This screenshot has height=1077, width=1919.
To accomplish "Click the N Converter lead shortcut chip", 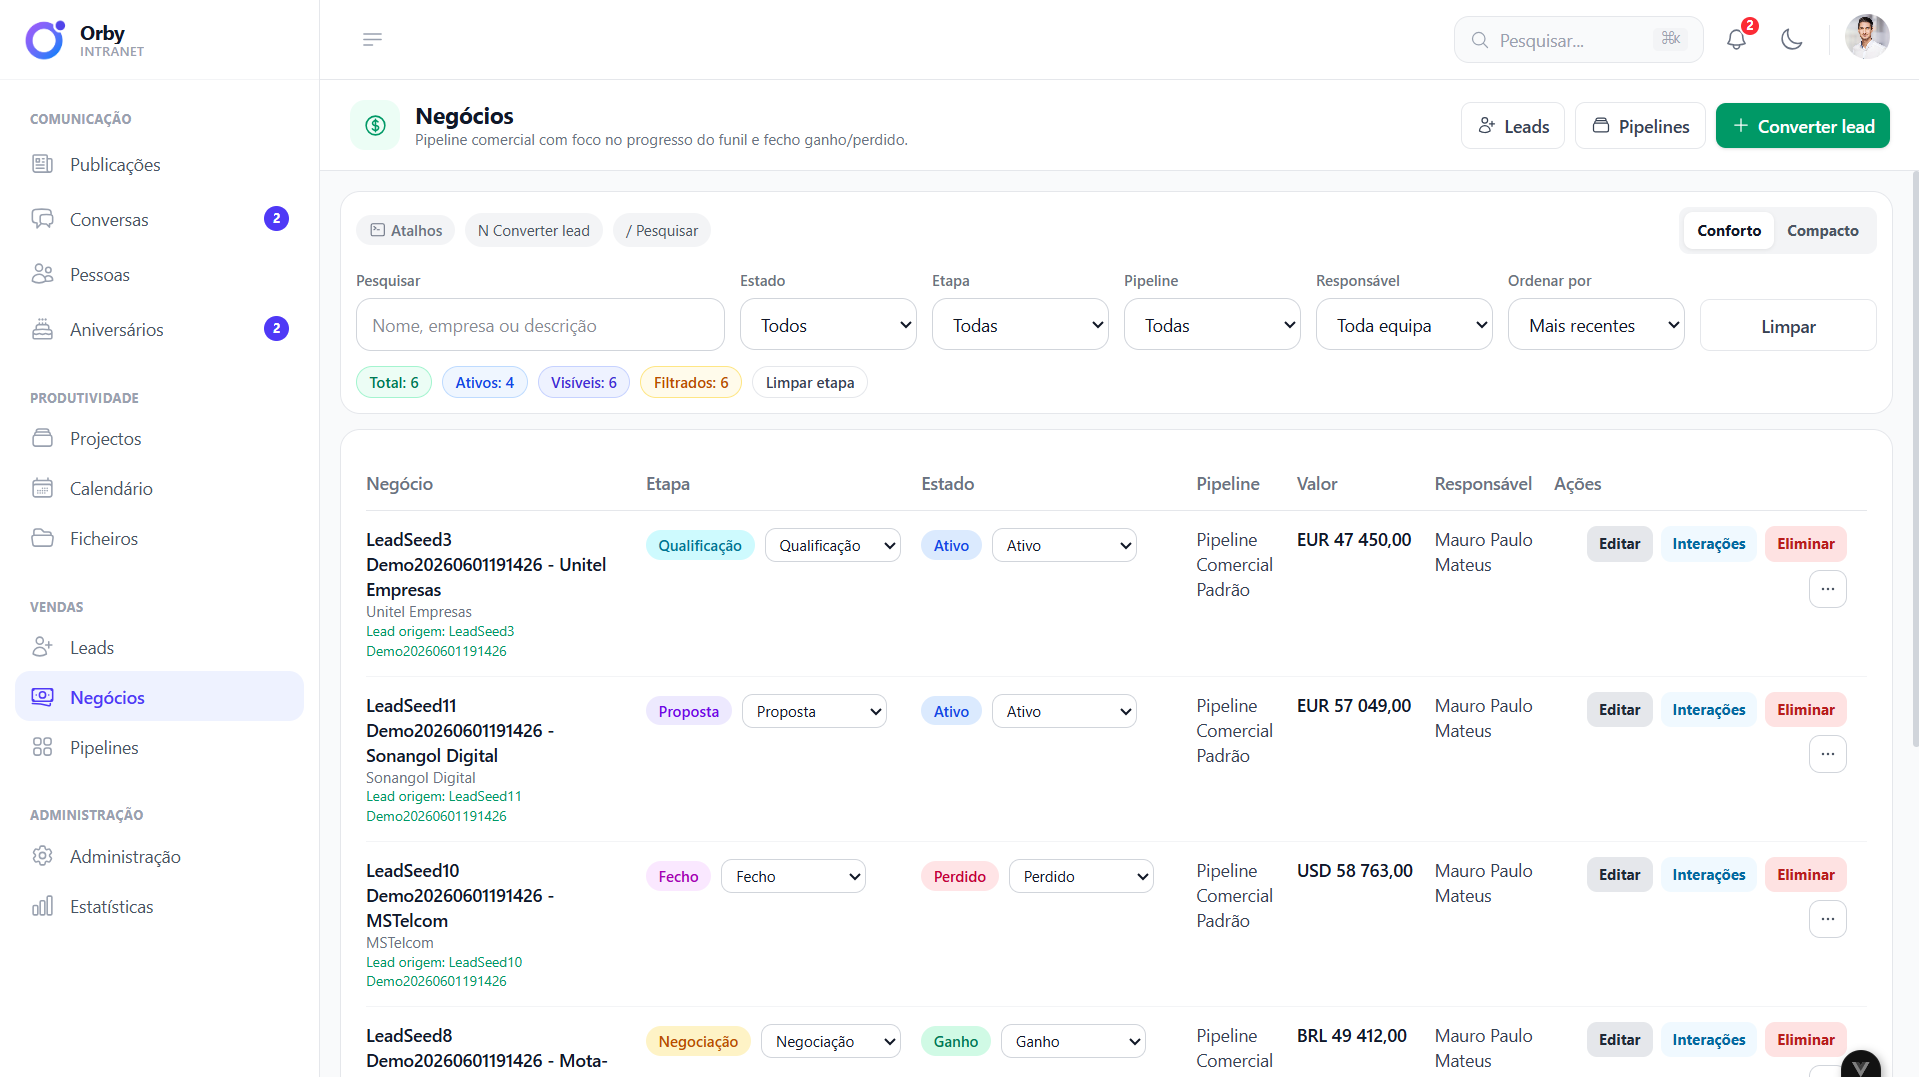I will click(533, 230).
